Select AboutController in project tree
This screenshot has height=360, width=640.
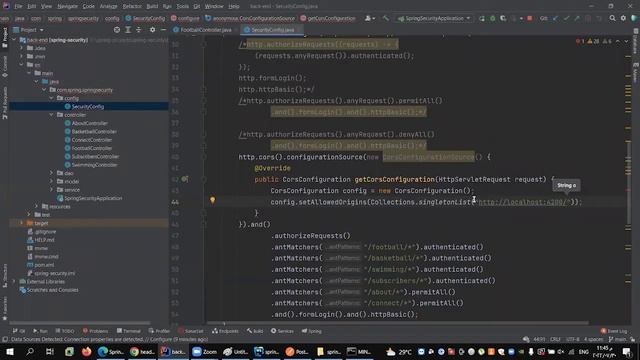[x=90, y=123]
